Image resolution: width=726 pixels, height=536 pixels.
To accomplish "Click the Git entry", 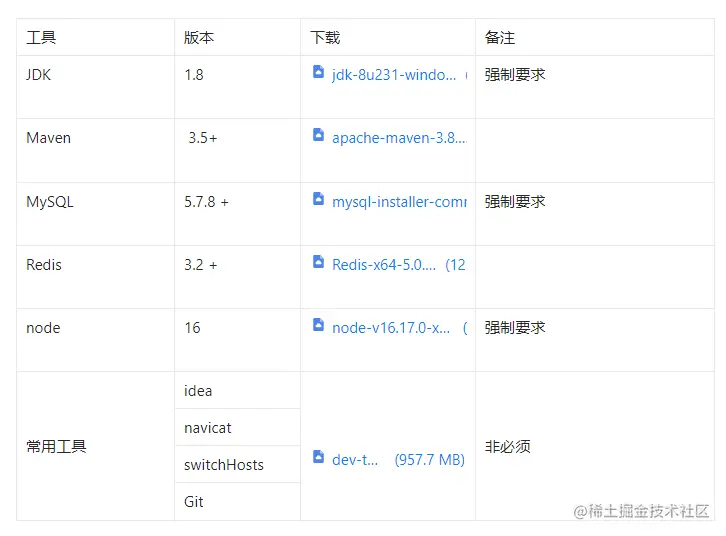I will click(194, 502).
